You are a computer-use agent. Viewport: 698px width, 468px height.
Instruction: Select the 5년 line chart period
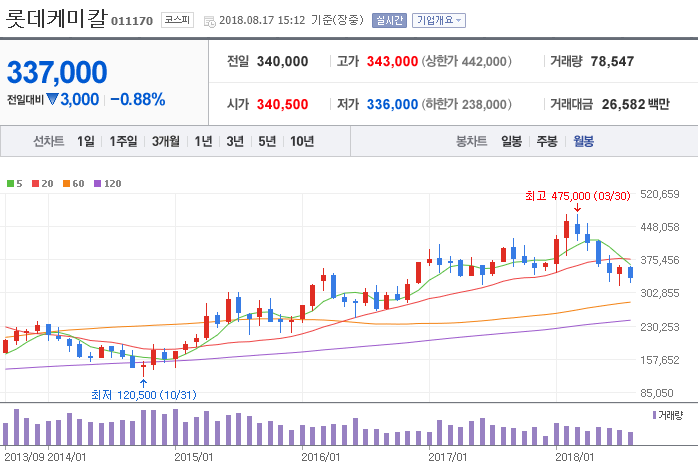(x=267, y=141)
